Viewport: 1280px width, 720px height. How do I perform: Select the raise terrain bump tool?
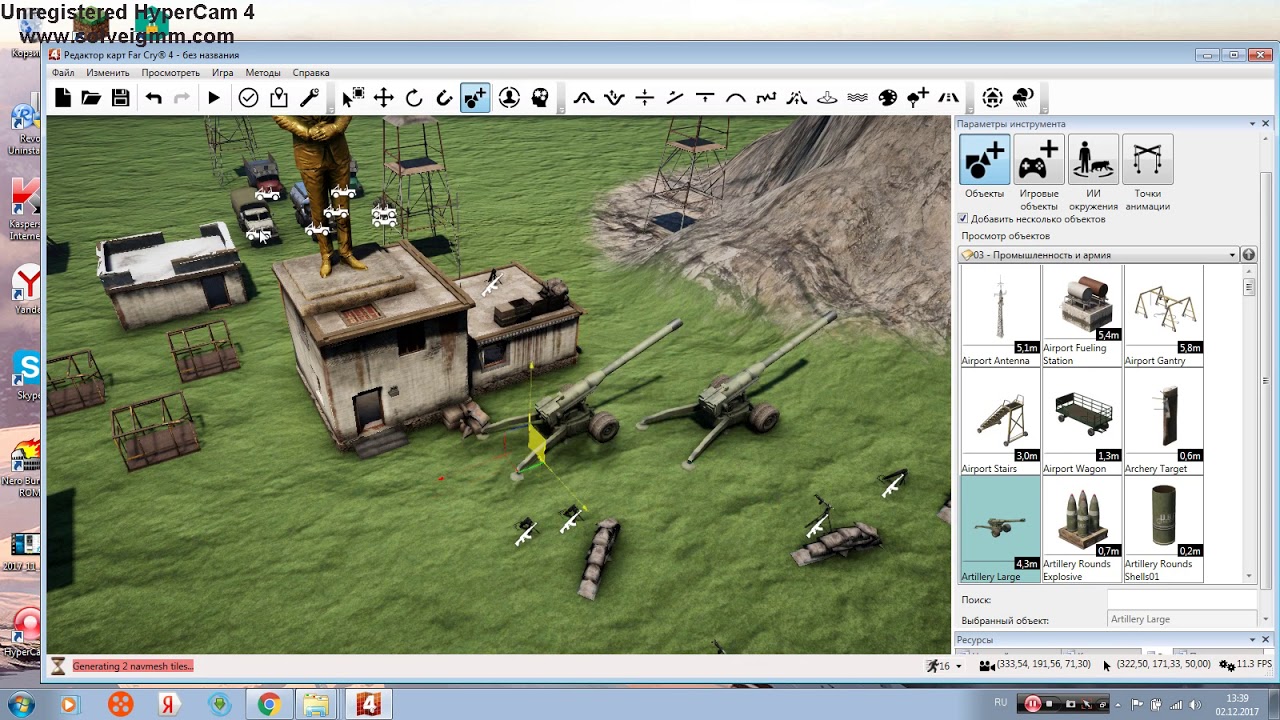[x=584, y=97]
